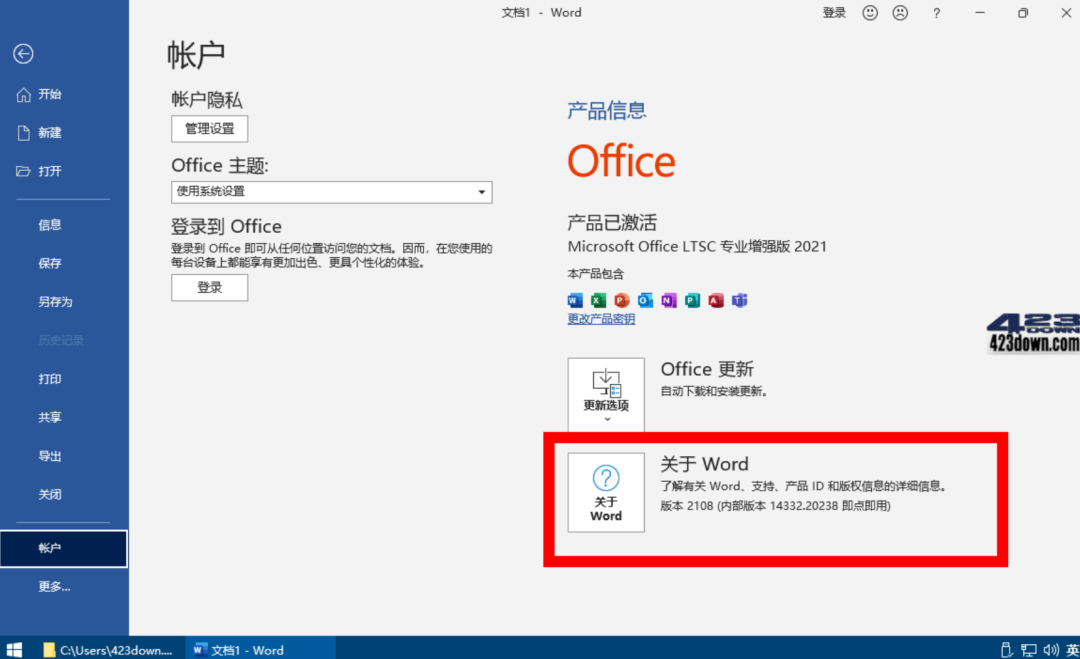Open the C:\Users\423down taskbar folder item

click(107, 649)
